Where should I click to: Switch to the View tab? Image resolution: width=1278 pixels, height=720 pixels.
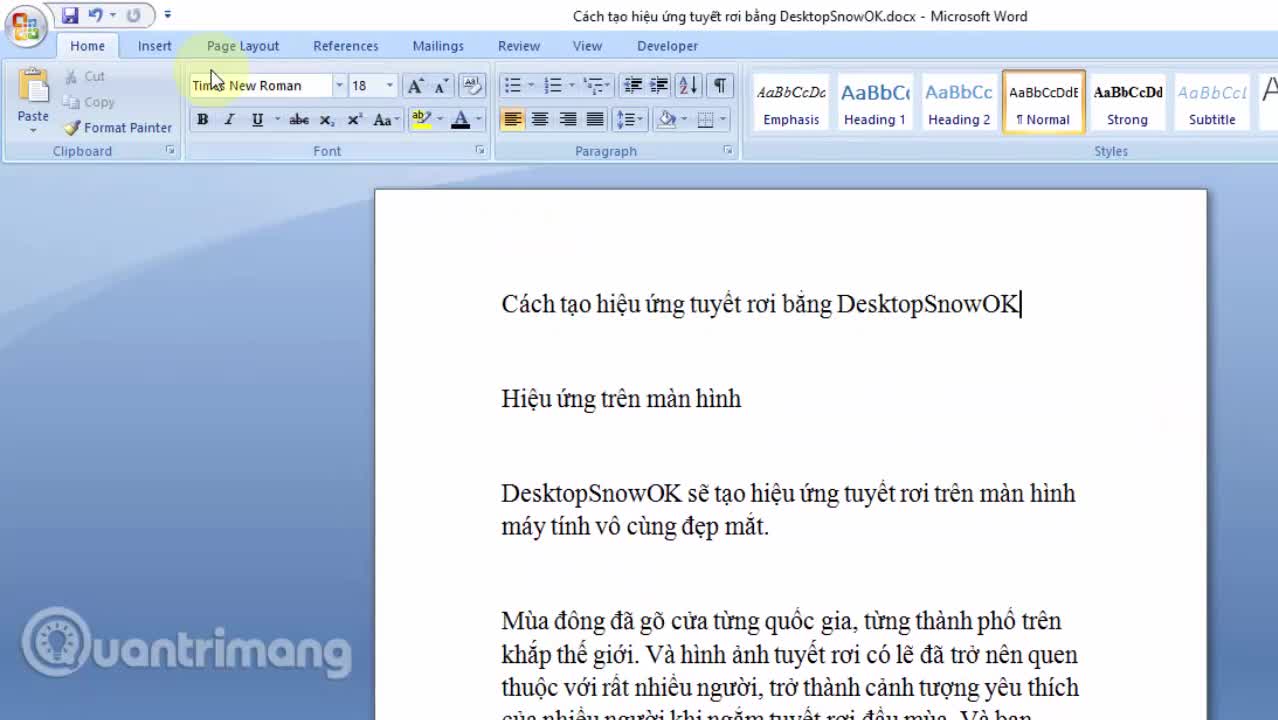pos(587,46)
